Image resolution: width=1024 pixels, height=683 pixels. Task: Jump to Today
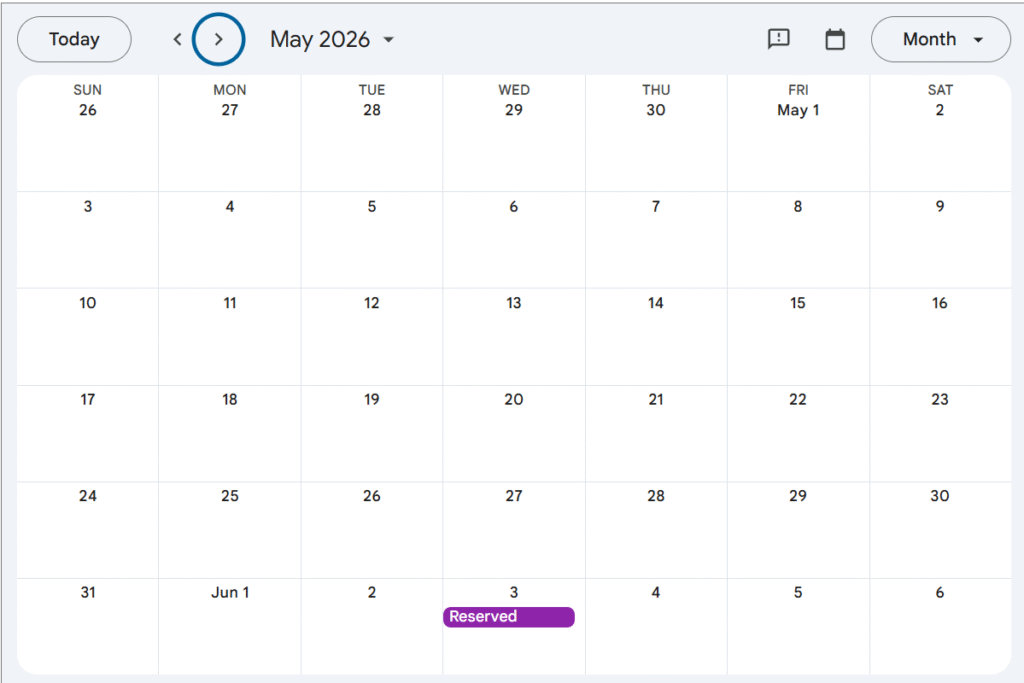point(74,40)
